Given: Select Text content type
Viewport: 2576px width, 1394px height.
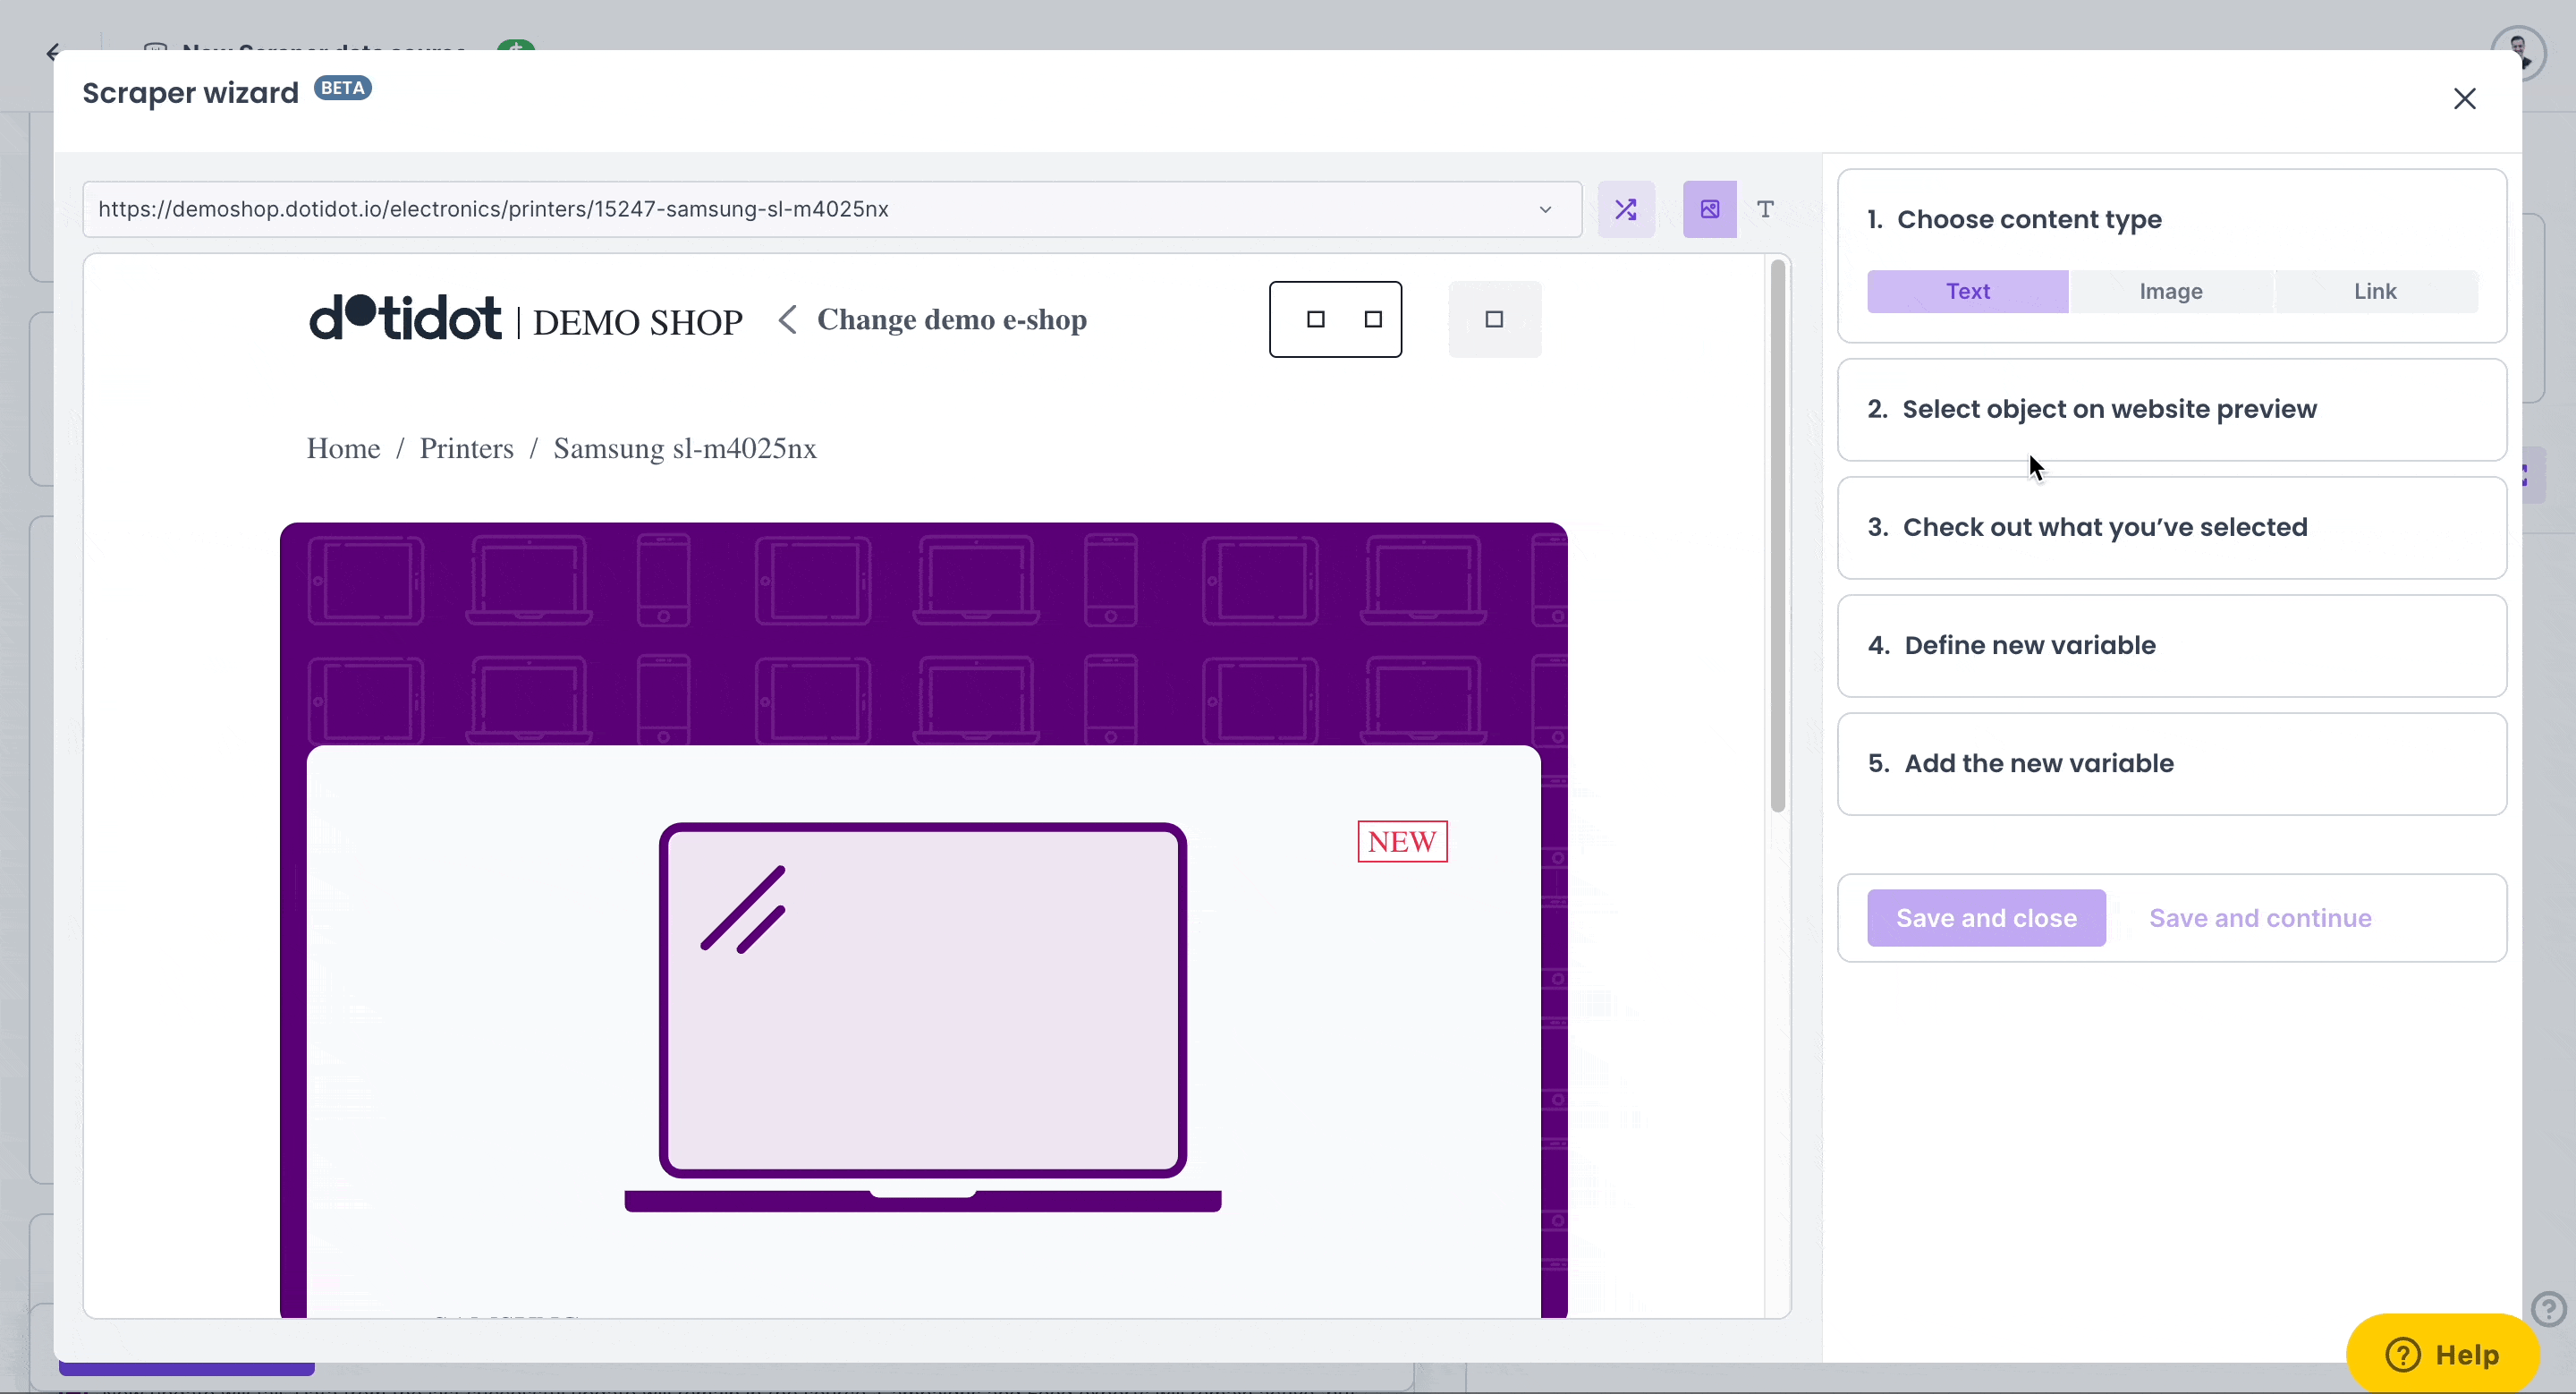Looking at the screenshot, I should [x=1967, y=291].
